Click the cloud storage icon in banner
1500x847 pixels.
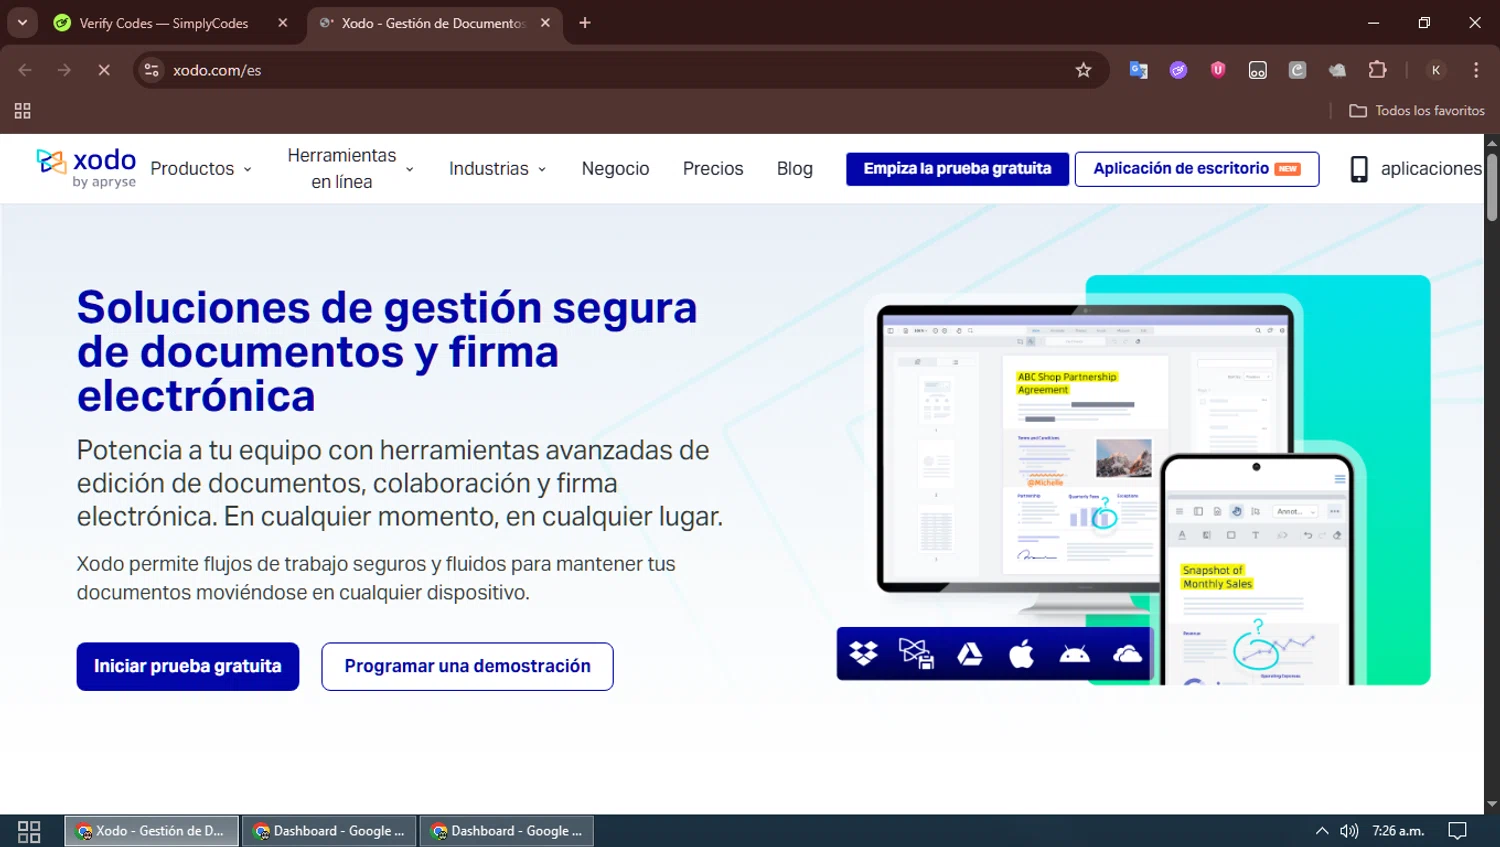[1127, 654]
